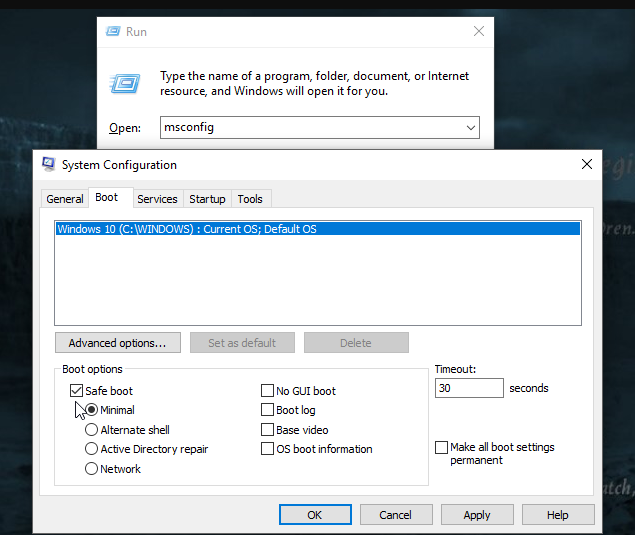Select the Minimal radio option
Image resolution: width=635 pixels, height=535 pixels.
click(x=92, y=410)
